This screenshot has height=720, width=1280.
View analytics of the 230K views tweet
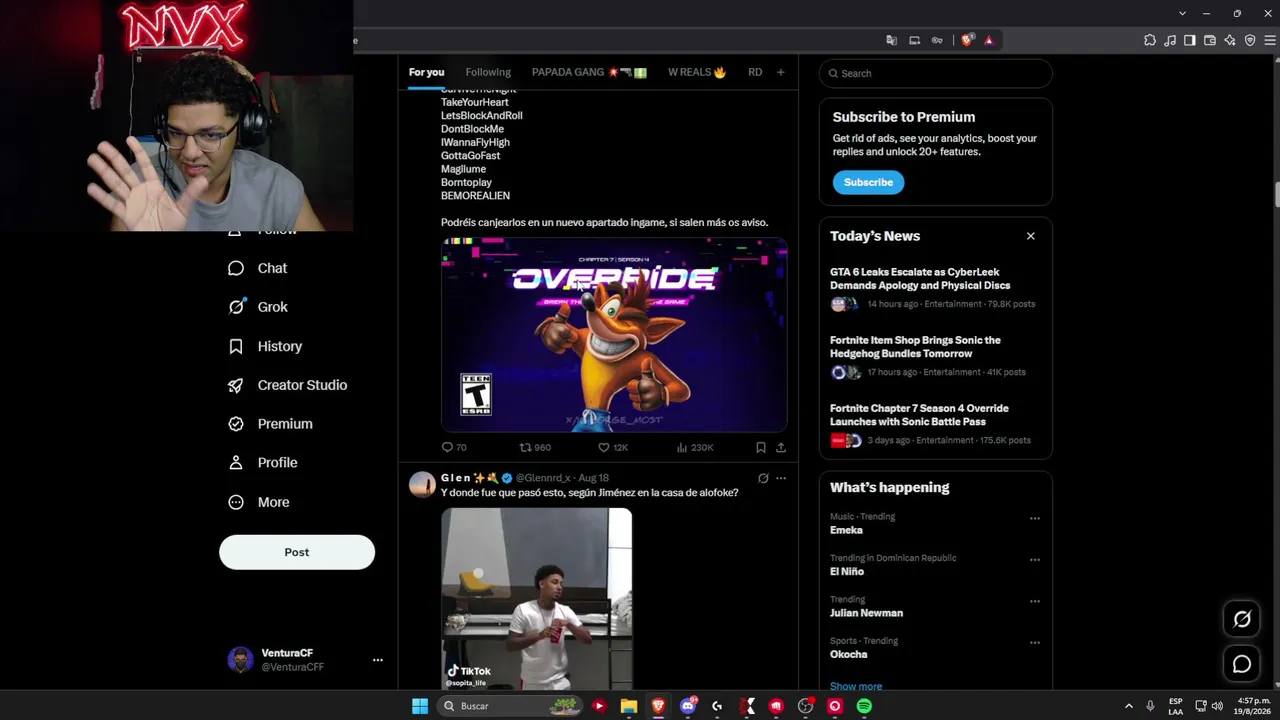[695, 447]
